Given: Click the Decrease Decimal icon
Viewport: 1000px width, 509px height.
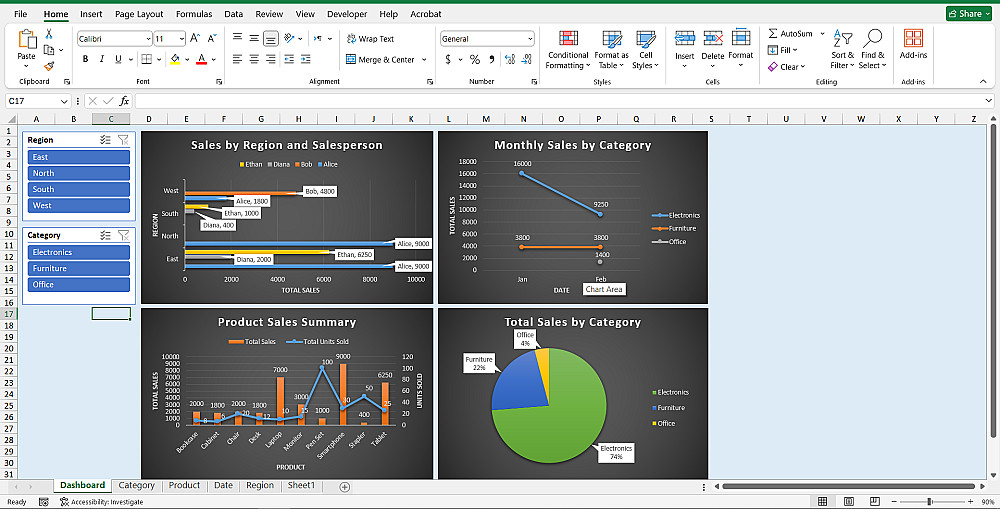Looking at the screenshot, I should [x=526, y=59].
